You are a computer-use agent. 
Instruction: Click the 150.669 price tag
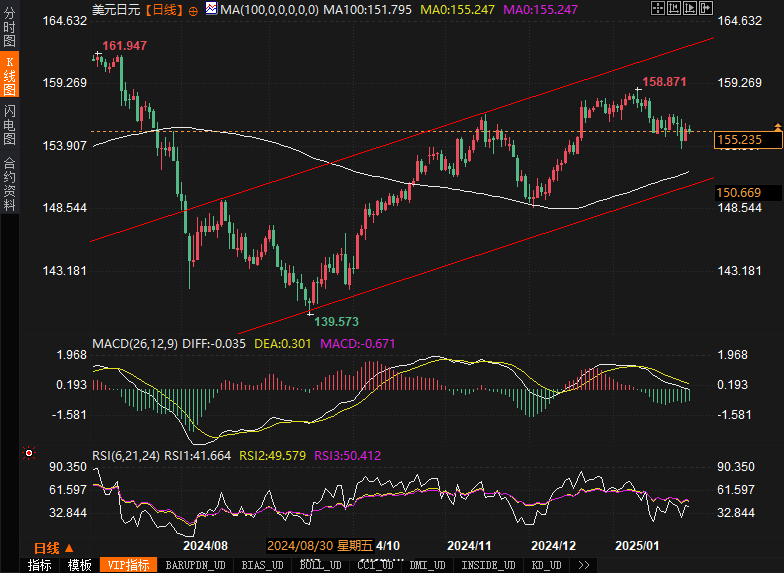coord(748,192)
